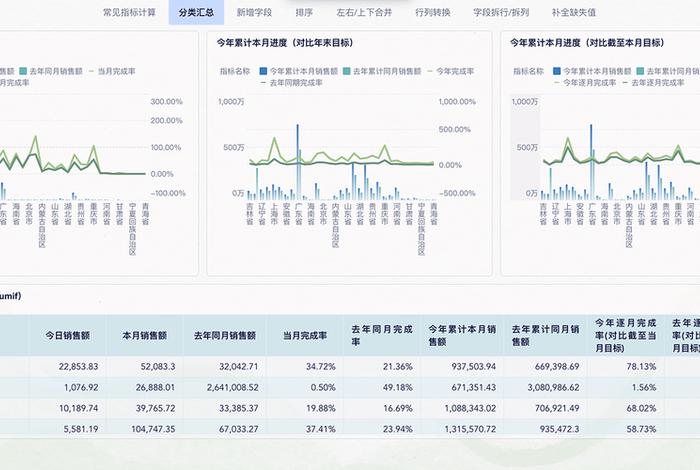The image size is (700, 470).
Task: Toggle 去年累计同月销售额 legend in middle chart
Action: [x=380, y=72]
